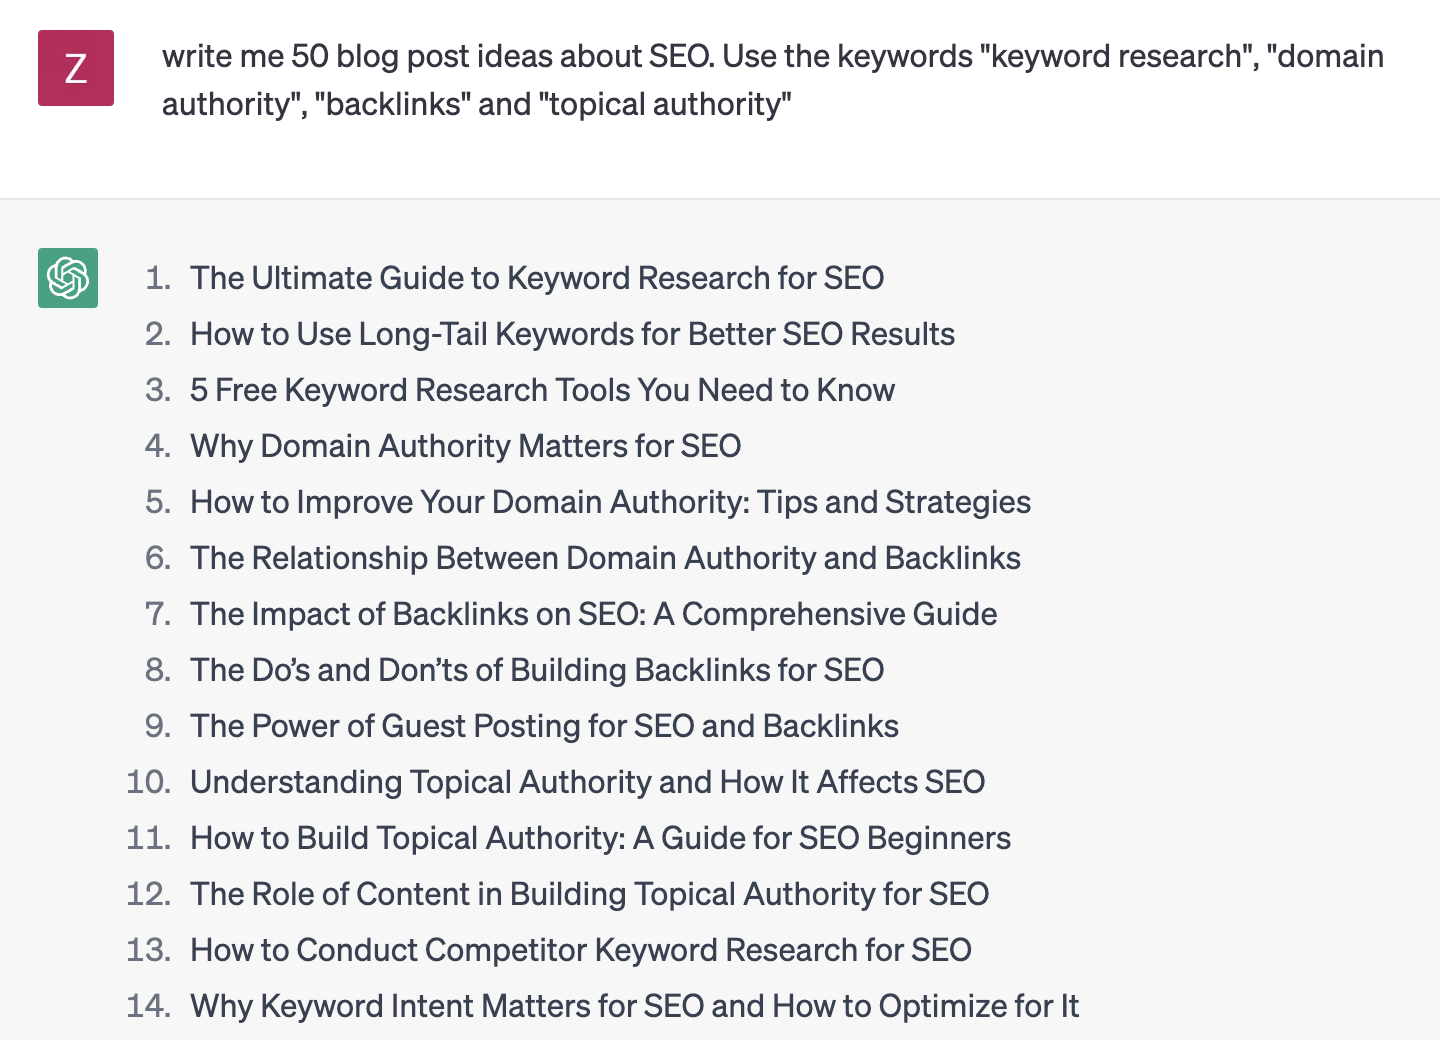Click the SEO Beginners topical authority guide

point(600,838)
